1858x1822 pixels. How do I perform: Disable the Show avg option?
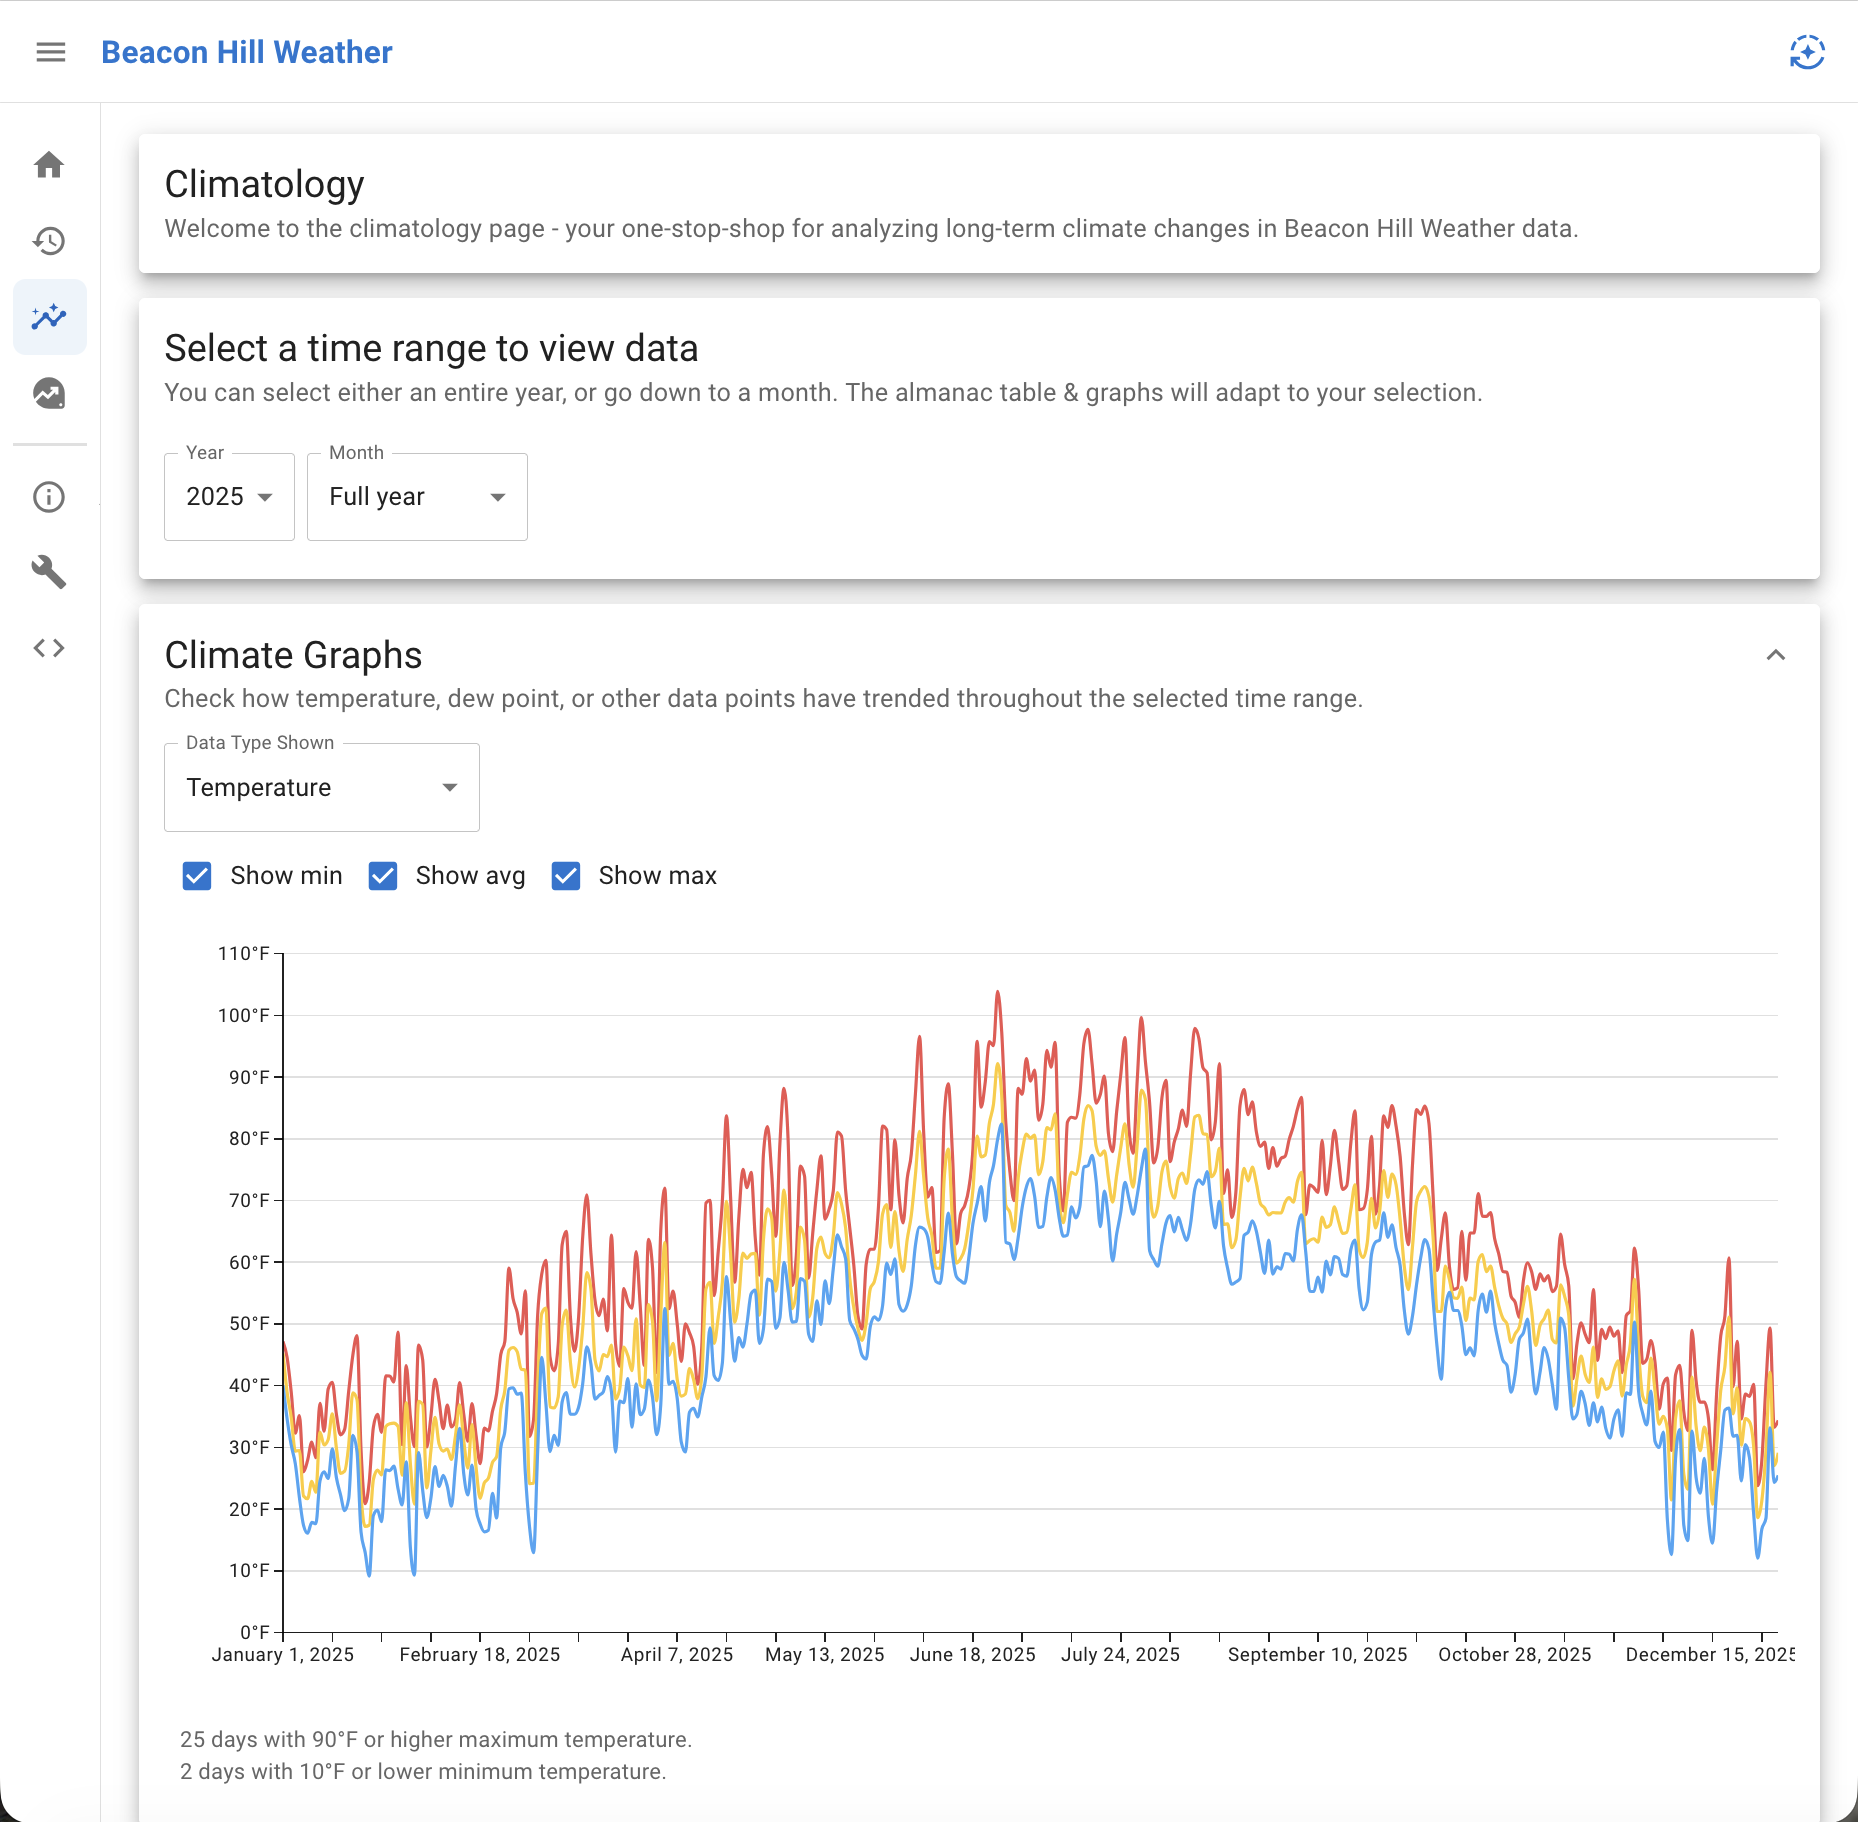coord(382,876)
